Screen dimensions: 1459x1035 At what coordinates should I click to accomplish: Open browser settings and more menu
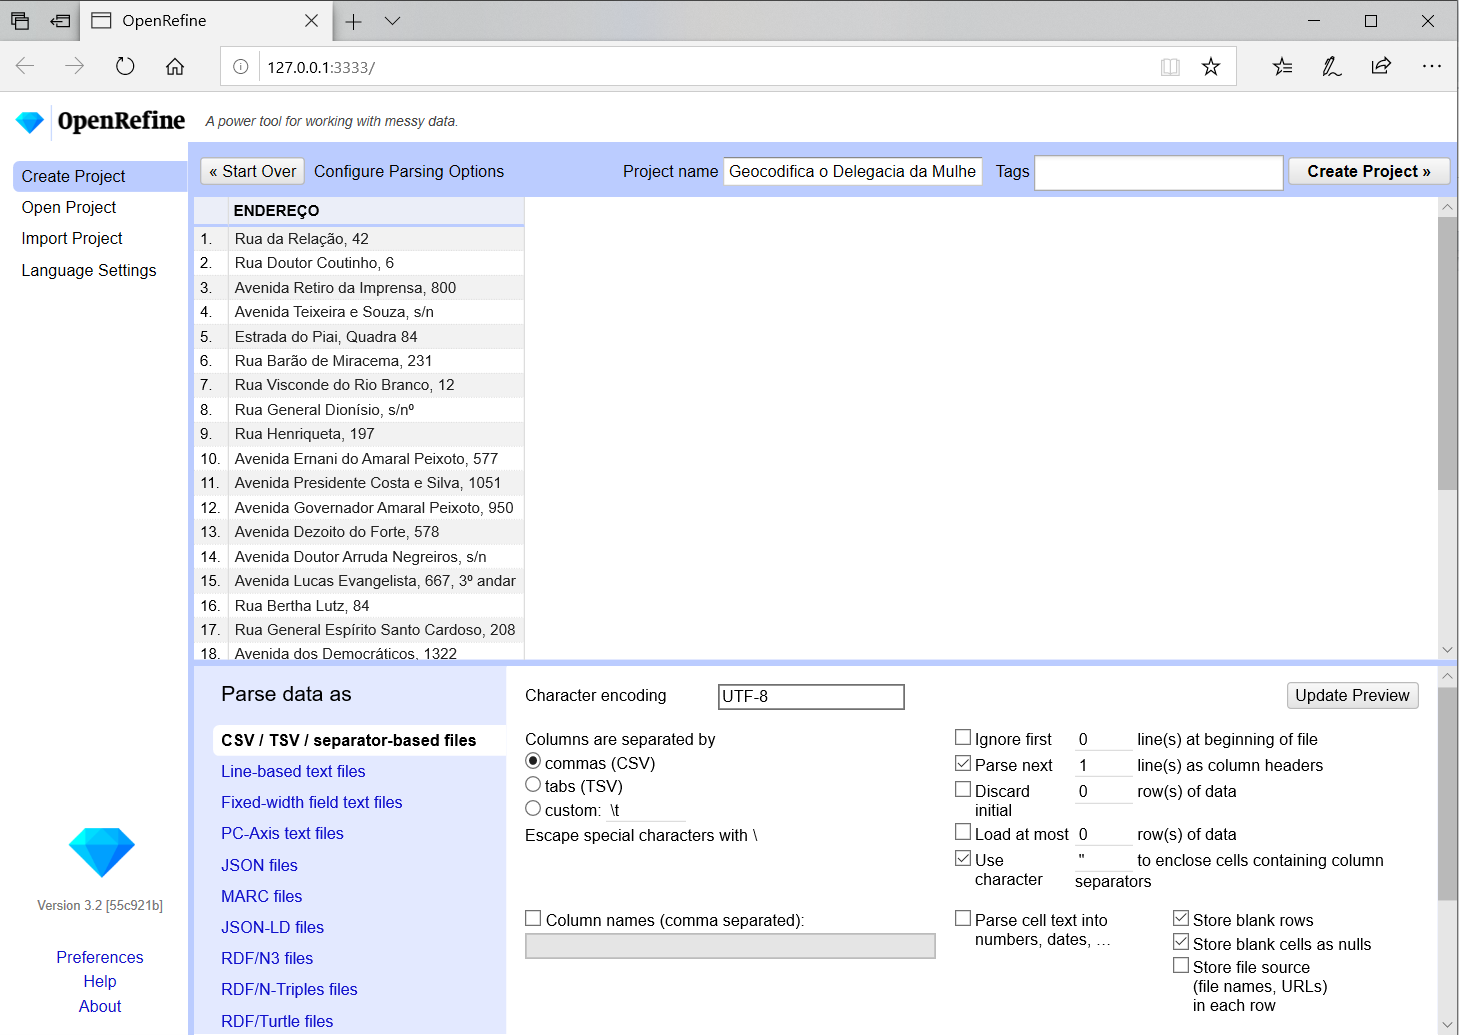point(1431,67)
